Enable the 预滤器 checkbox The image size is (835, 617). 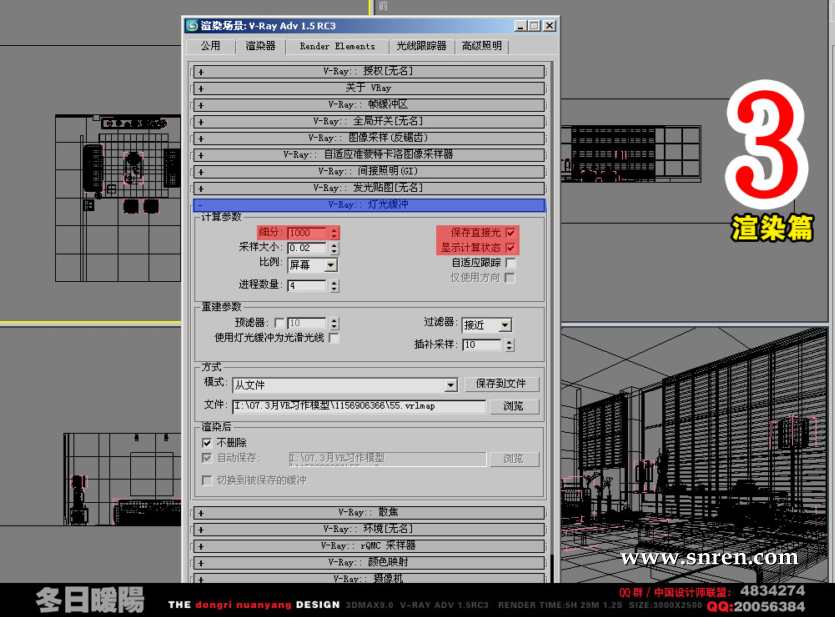tap(279, 323)
